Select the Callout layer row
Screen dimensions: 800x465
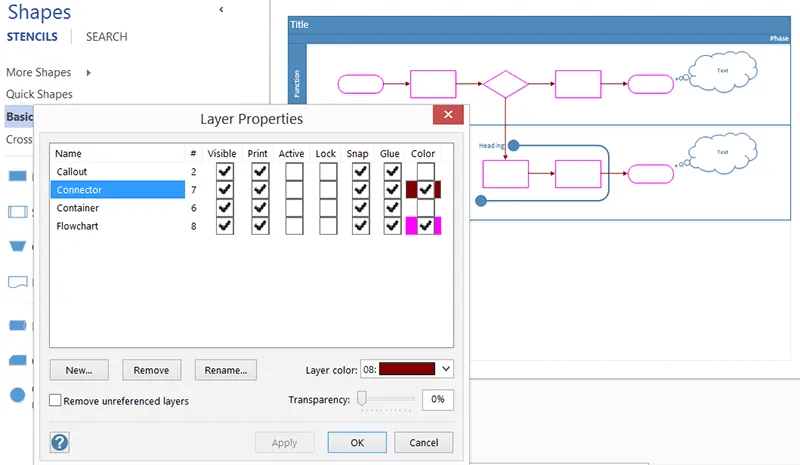[118, 172]
